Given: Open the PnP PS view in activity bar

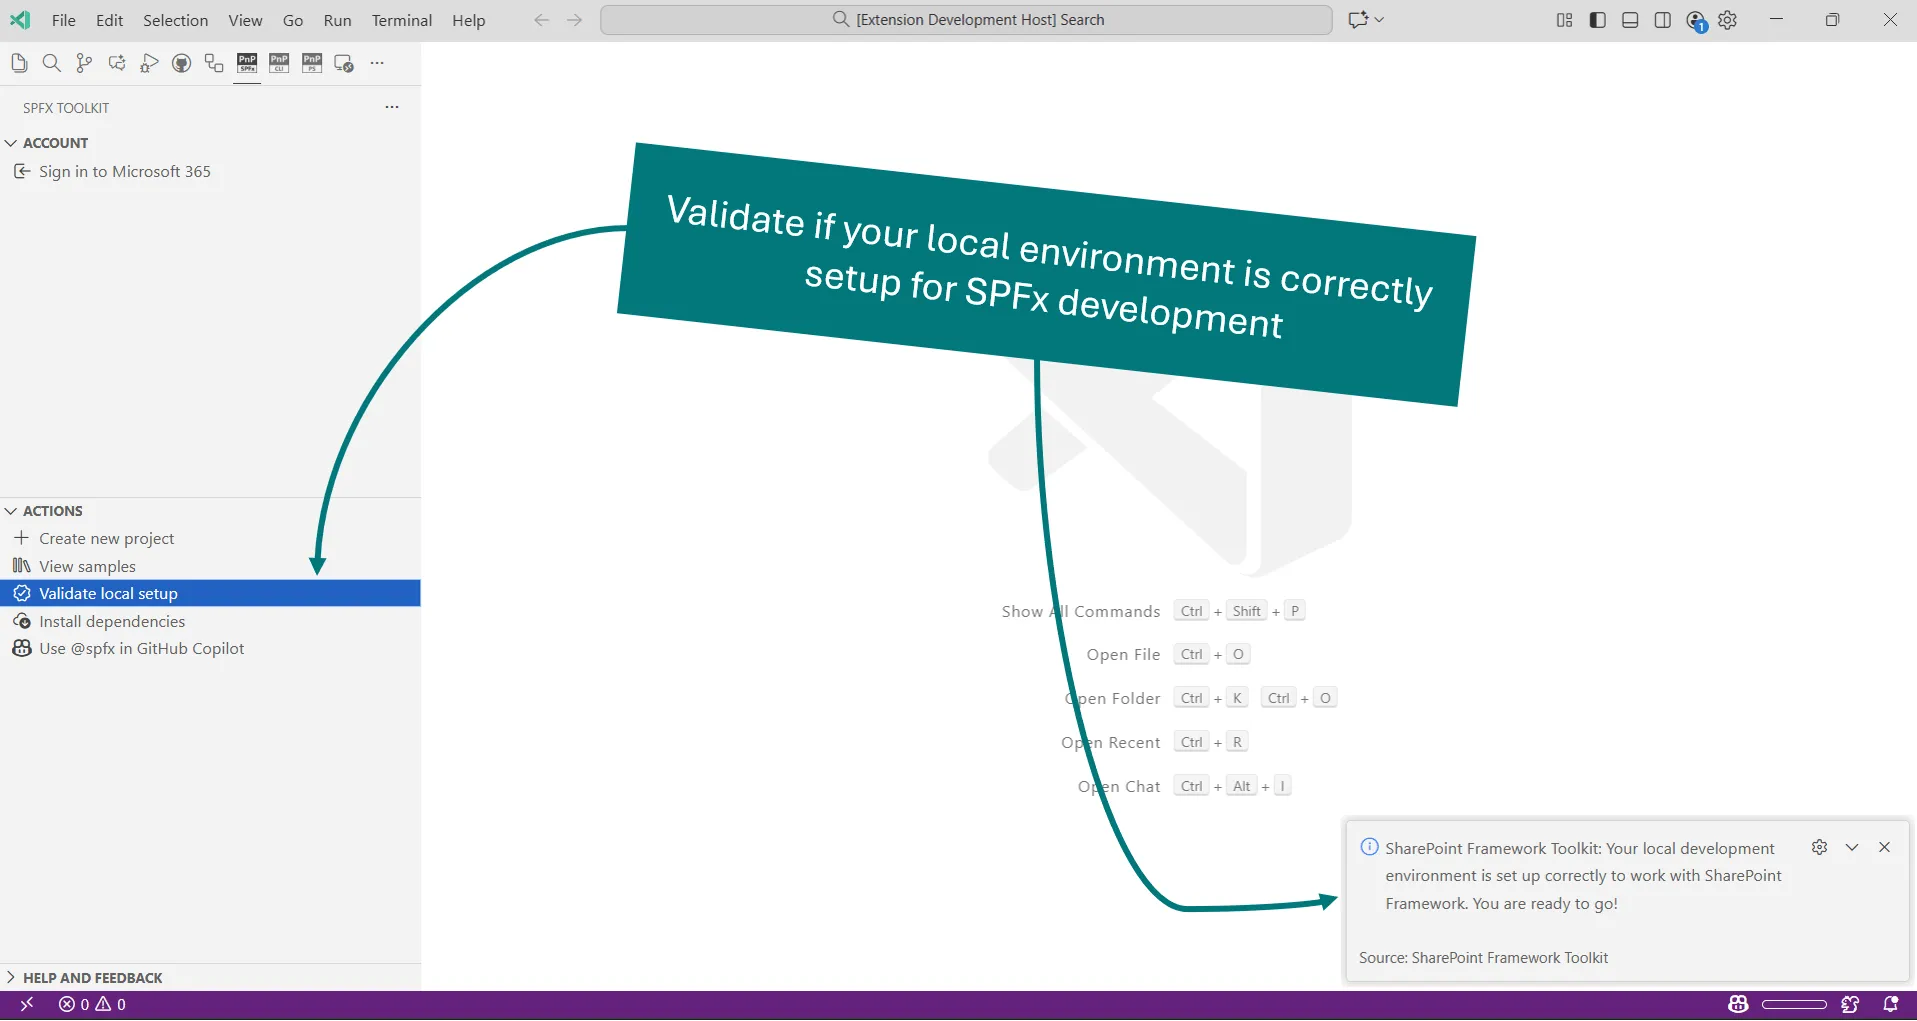Looking at the screenshot, I should tap(311, 63).
